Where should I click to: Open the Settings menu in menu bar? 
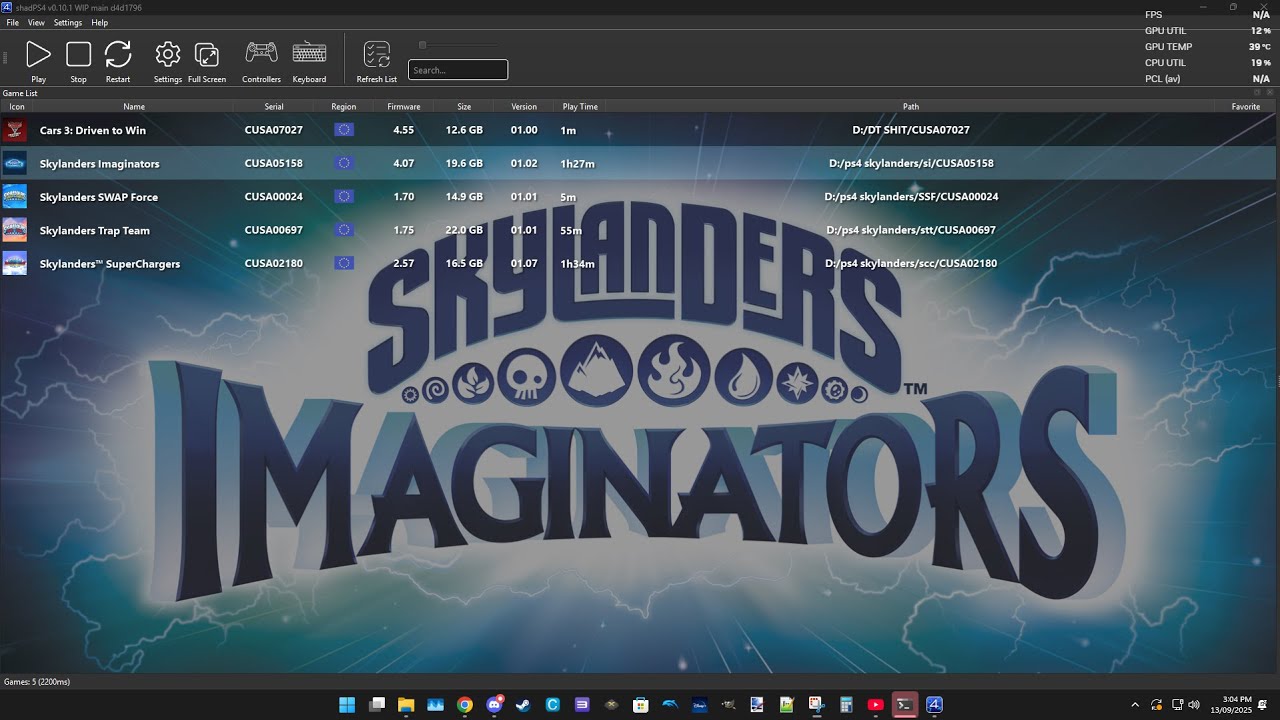[x=68, y=22]
